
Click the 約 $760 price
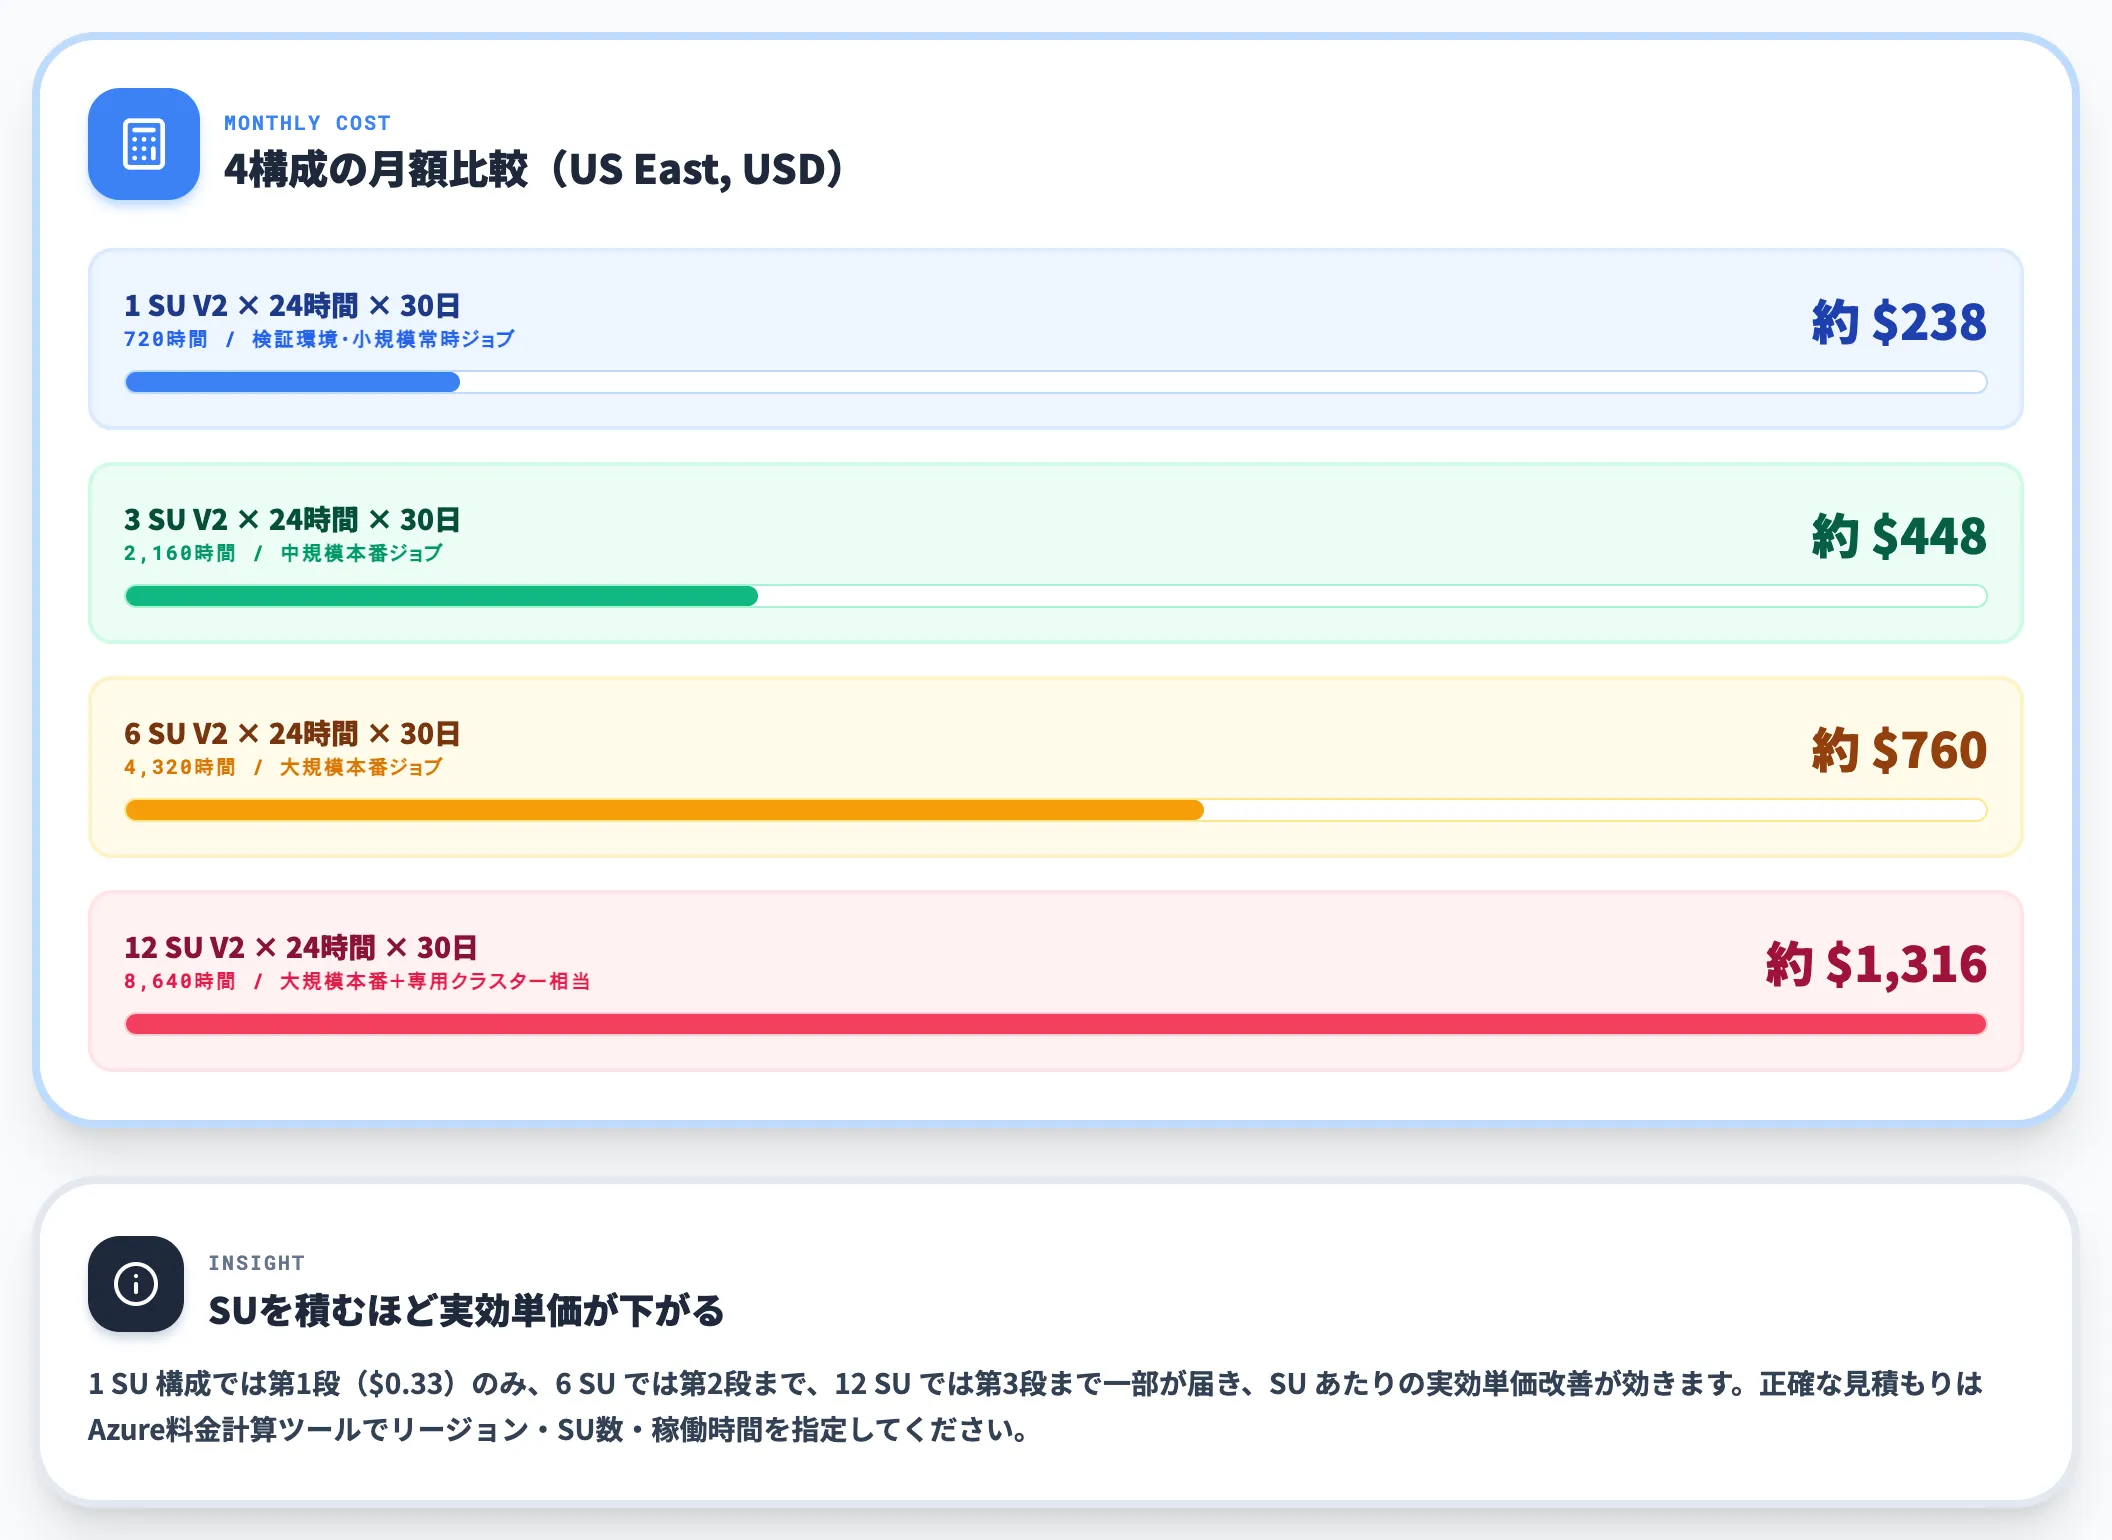pyautogui.click(x=1899, y=750)
